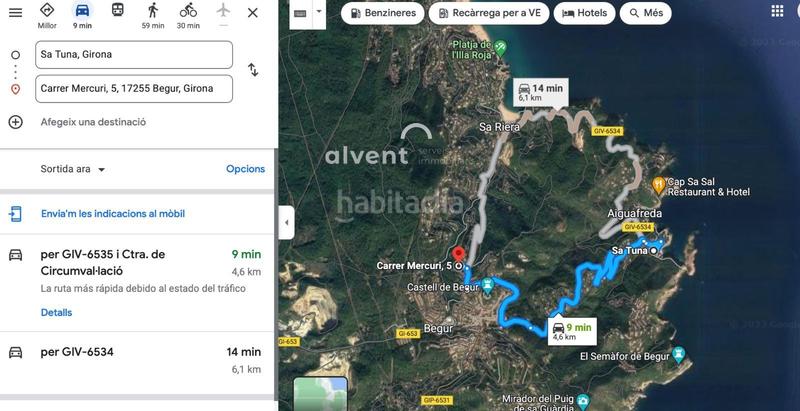The height and width of the screenshot is (411, 800).
Task: Select the best travel mode icon
Action: coord(47,10)
